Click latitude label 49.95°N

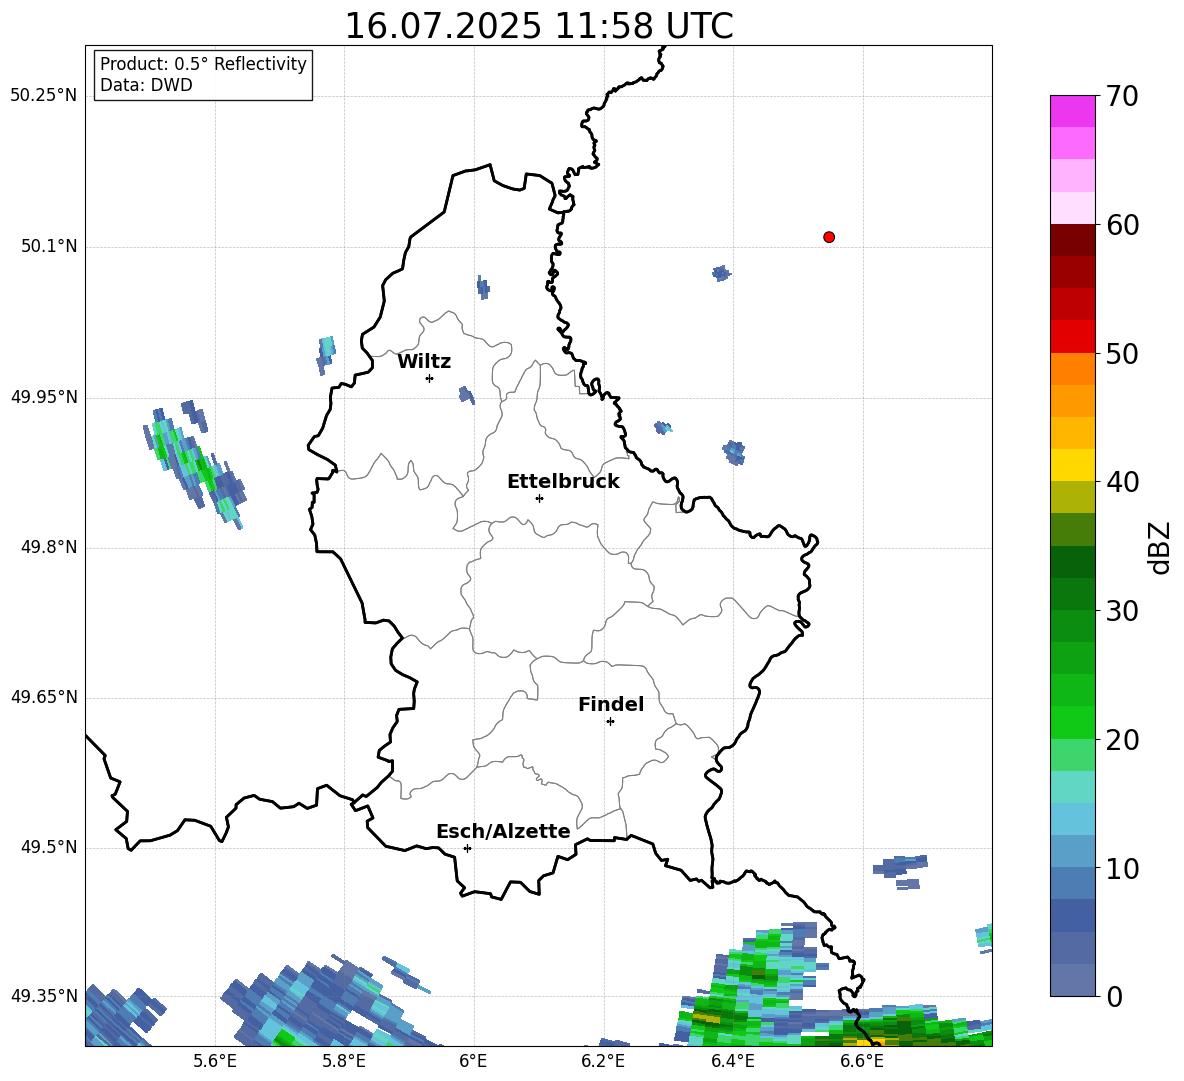pyautogui.click(x=44, y=397)
